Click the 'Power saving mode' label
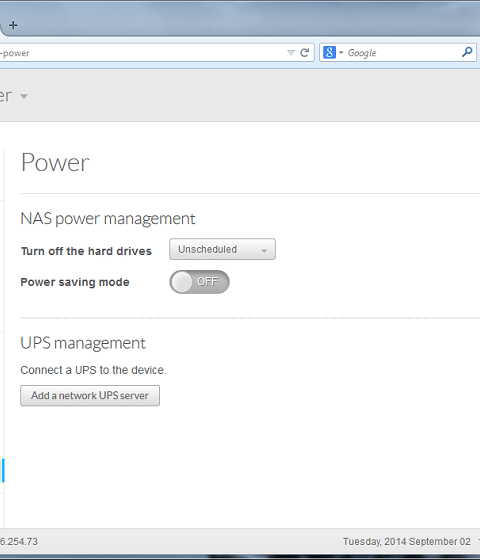This screenshot has height=560, width=480. point(75,282)
